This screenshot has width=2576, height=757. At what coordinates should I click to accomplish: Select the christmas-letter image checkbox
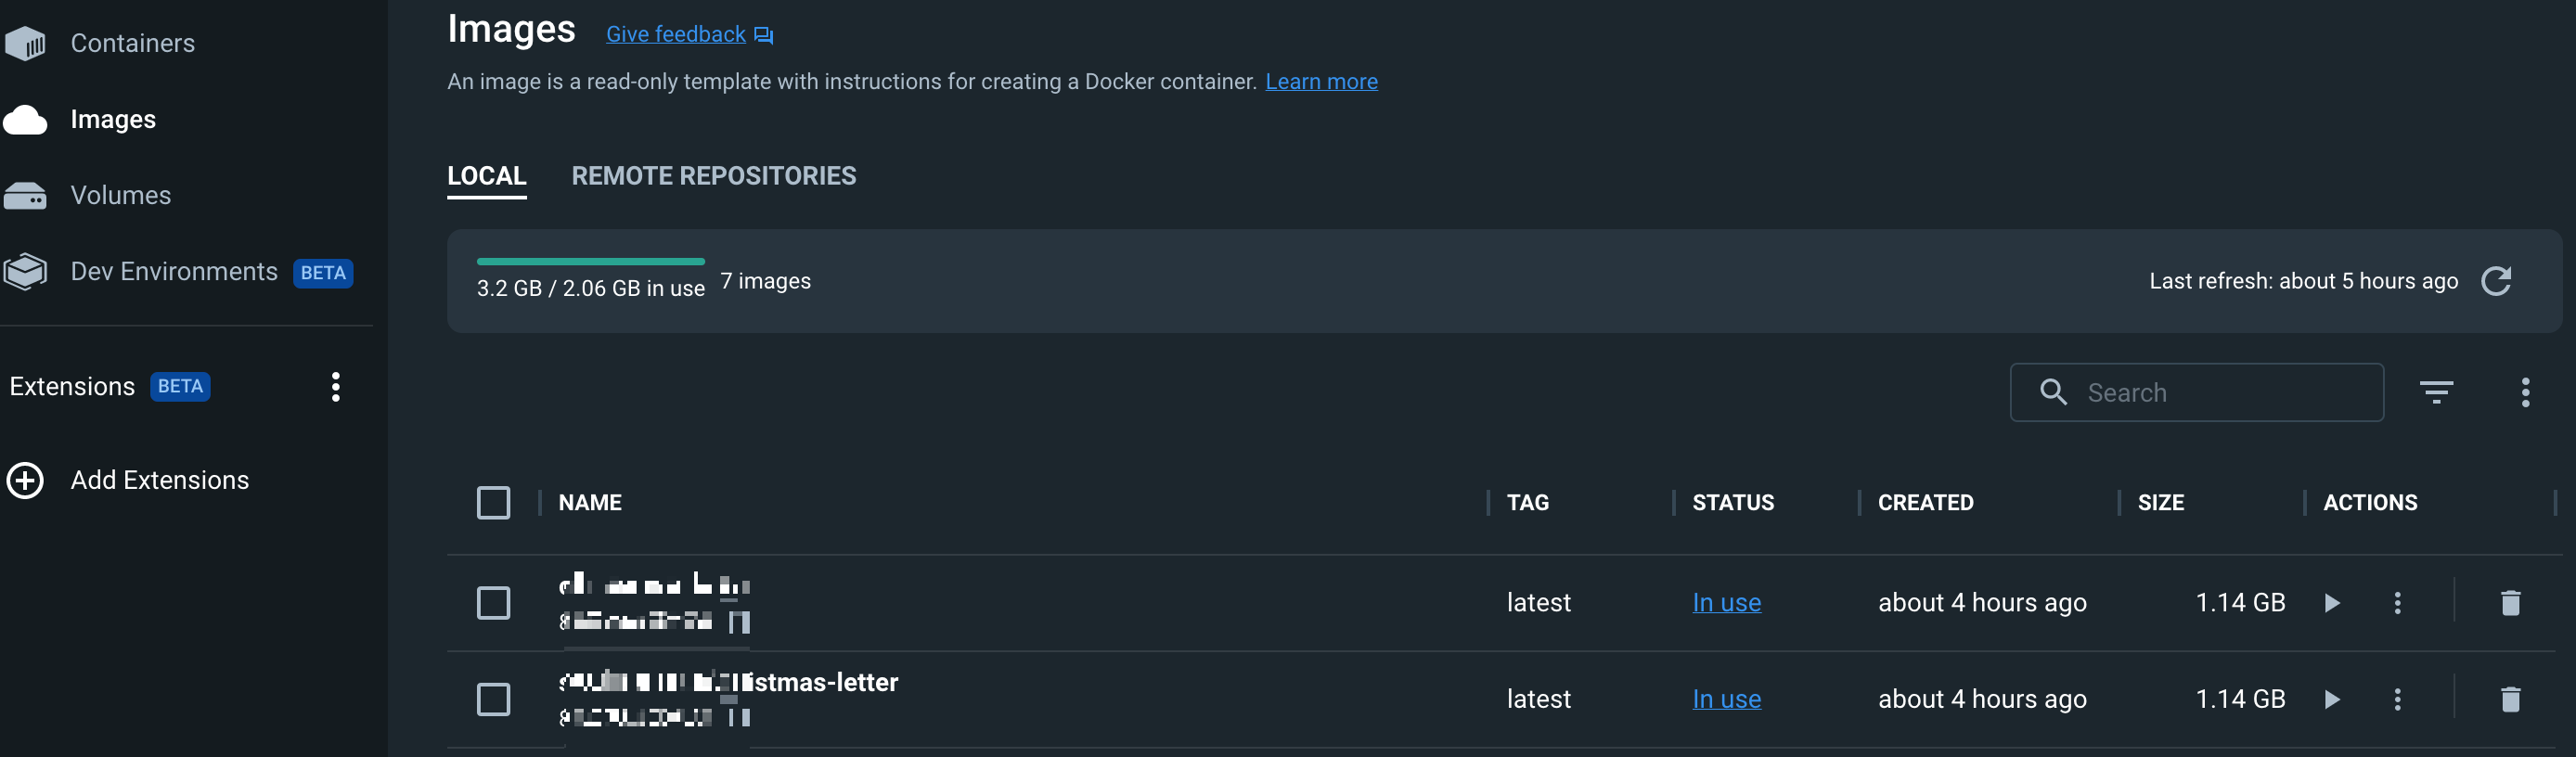click(493, 699)
